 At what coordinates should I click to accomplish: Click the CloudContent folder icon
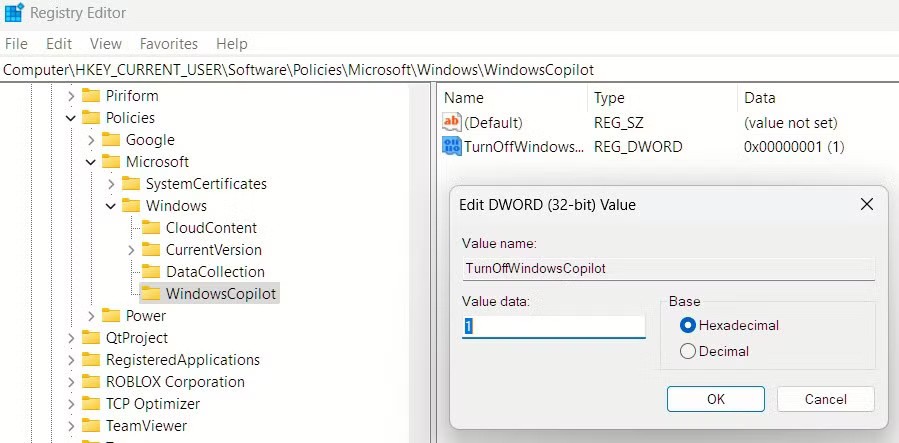tap(151, 228)
